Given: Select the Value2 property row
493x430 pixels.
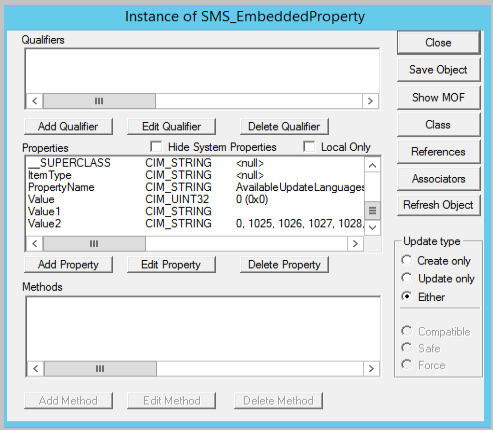Looking at the screenshot, I should [196, 223].
